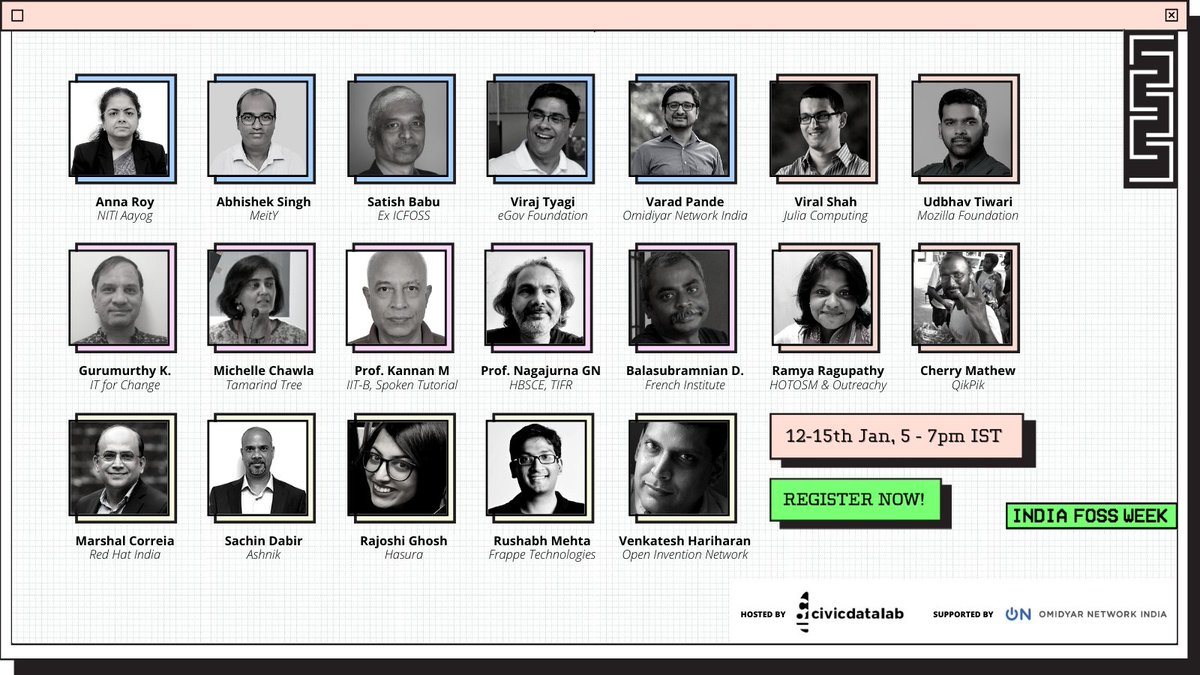Viewport: 1200px width, 675px height.
Task: Click the name text 'Abhishek Singh'
Action: pos(263,201)
